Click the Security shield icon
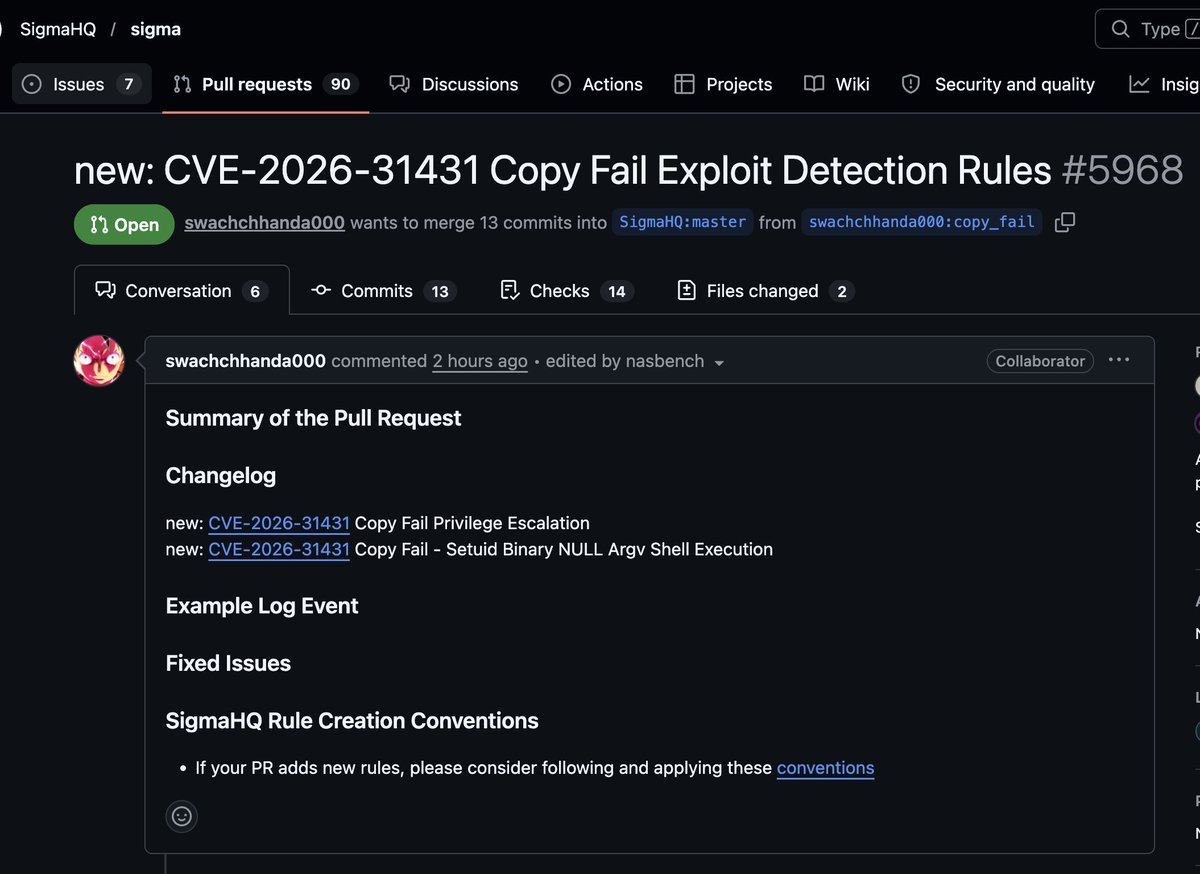Screen dimensions: 1200x874 [910, 84]
